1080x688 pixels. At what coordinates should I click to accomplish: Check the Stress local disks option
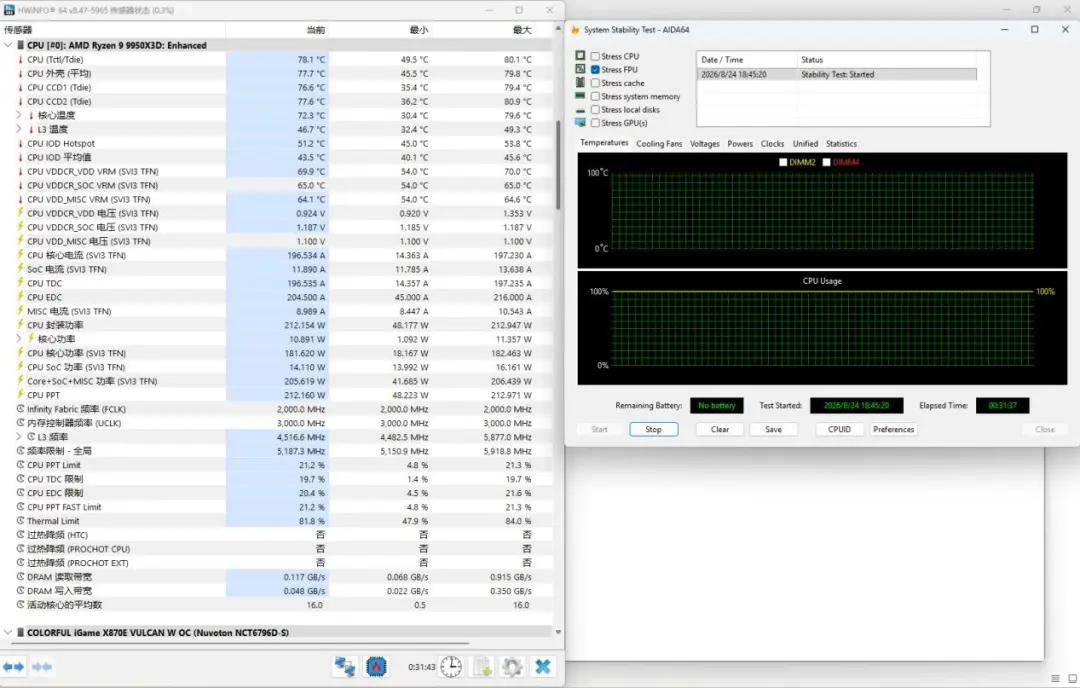click(x=595, y=110)
